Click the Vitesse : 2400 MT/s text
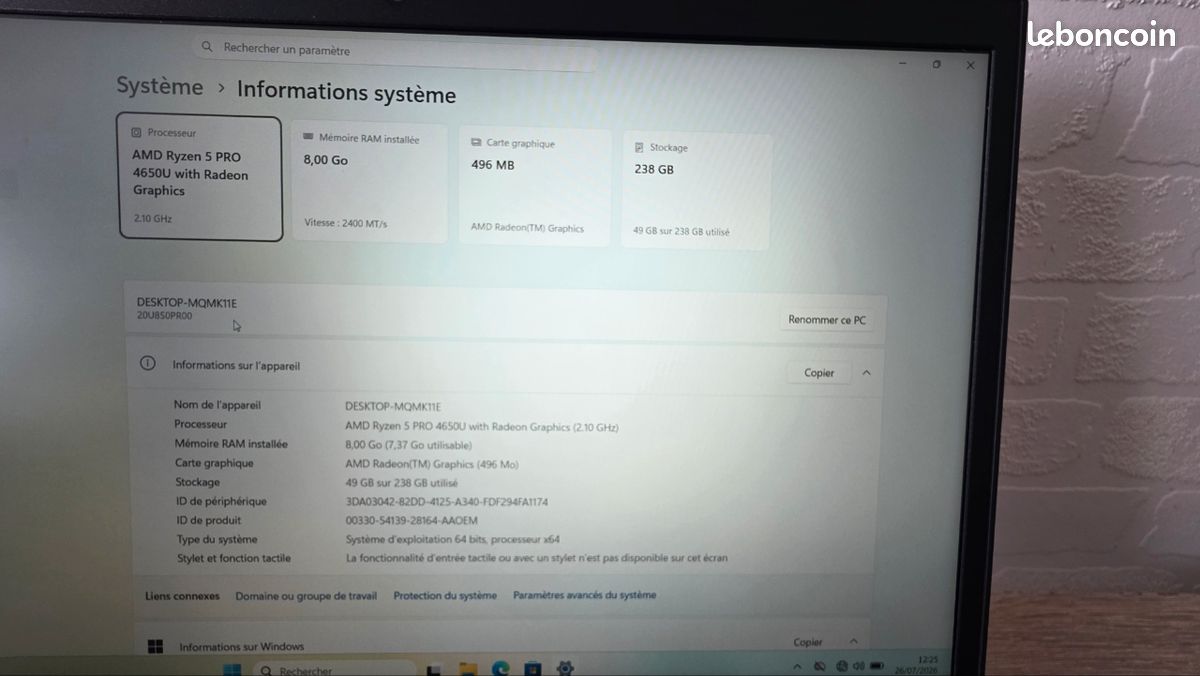 click(x=346, y=223)
